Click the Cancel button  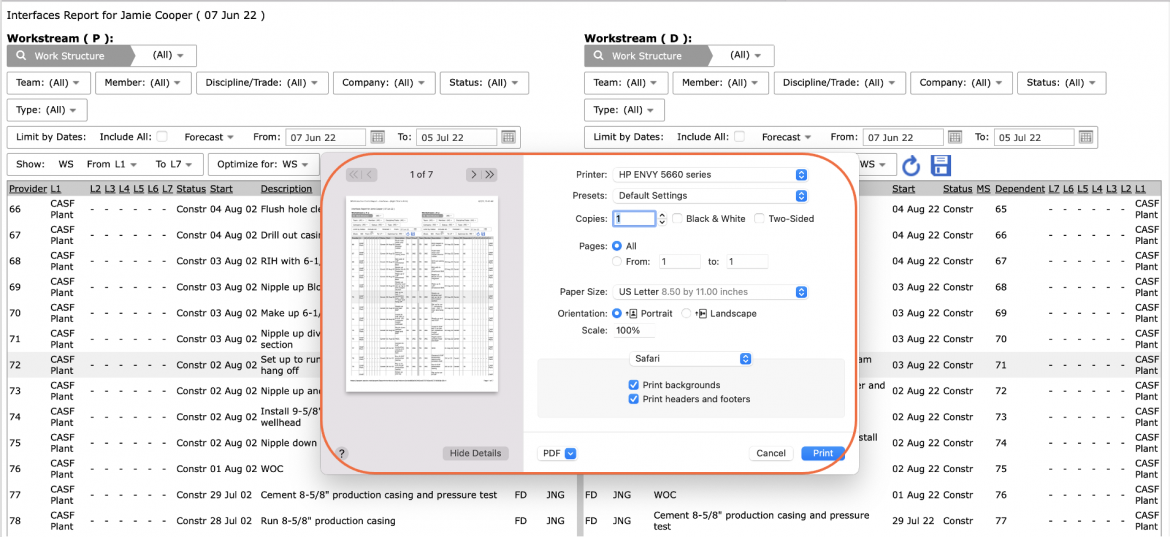click(x=771, y=453)
